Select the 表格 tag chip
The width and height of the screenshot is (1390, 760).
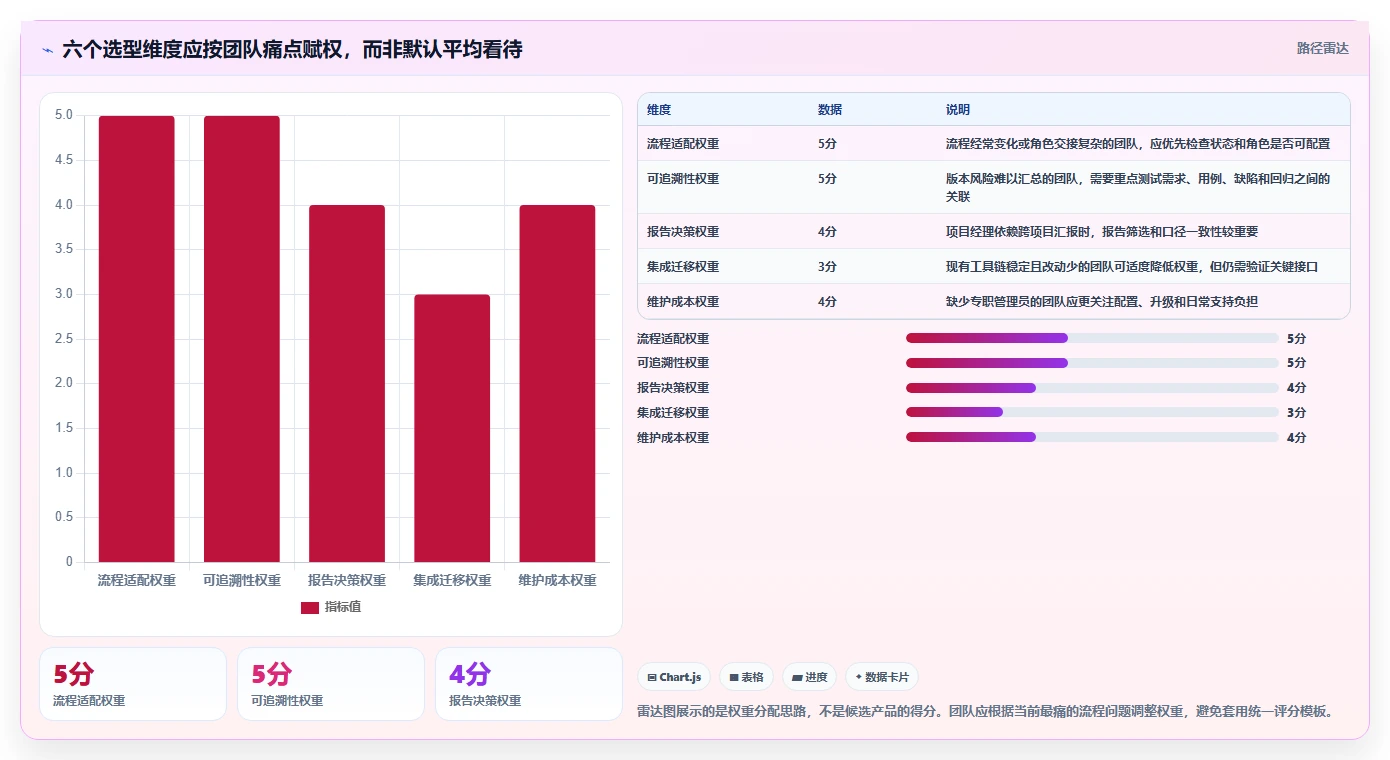pyautogui.click(x=746, y=677)
